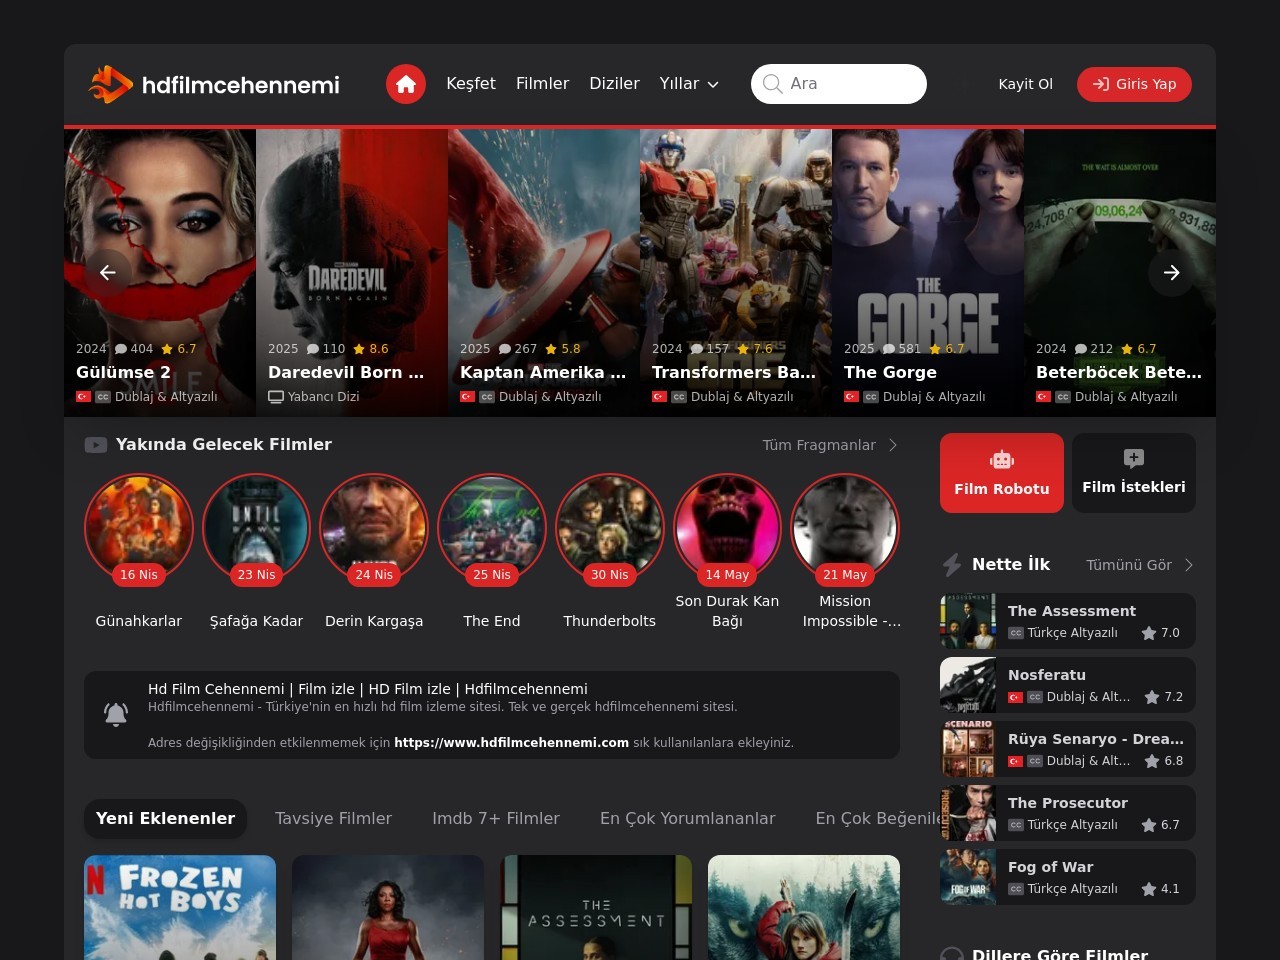Open The End upcoming thumbnail

[492, 527]
